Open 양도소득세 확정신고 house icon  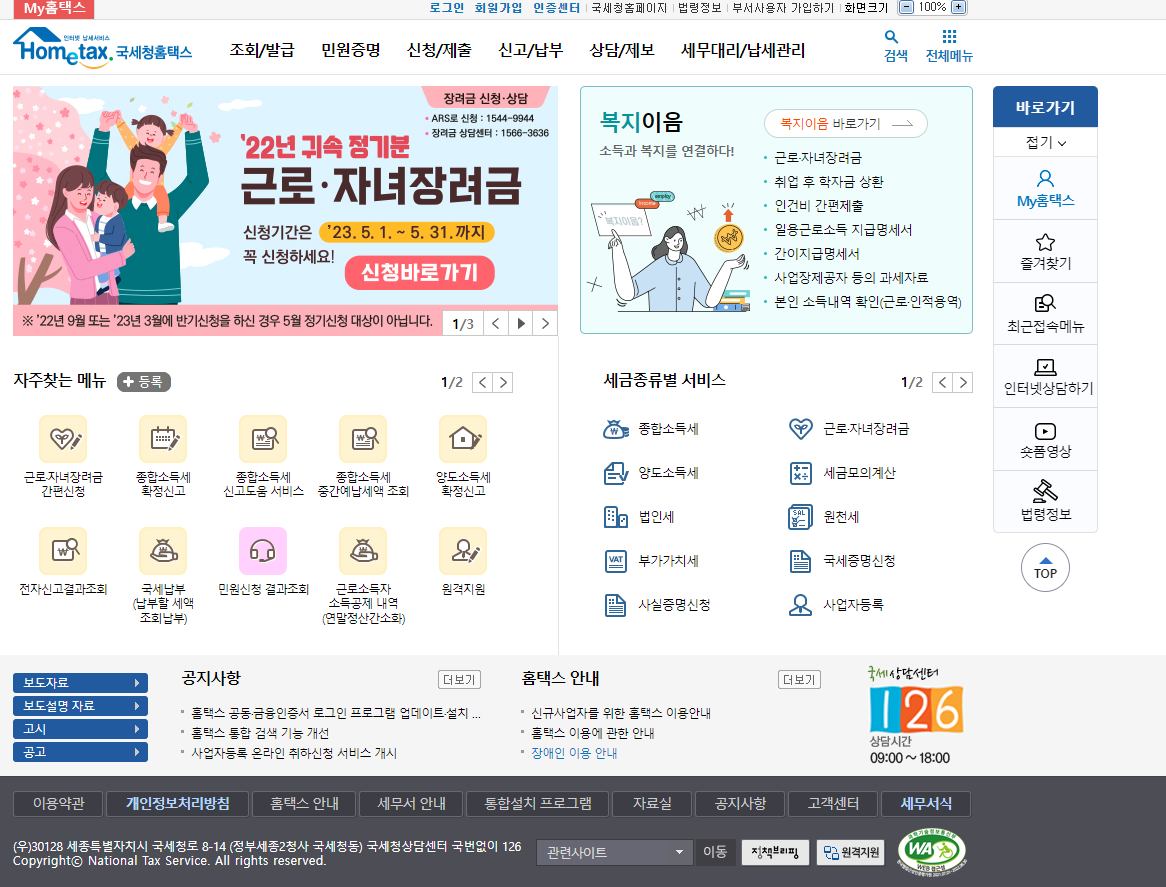point(463,439)
